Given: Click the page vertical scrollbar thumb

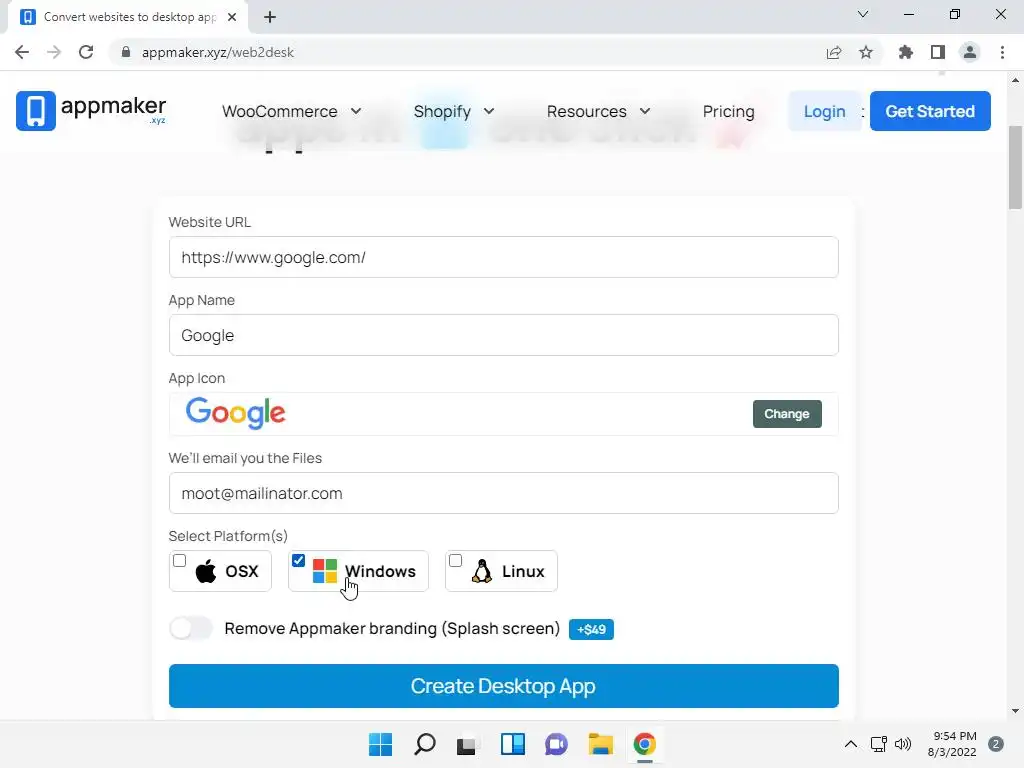Looking at the screenshot, I should (1015, 167).
